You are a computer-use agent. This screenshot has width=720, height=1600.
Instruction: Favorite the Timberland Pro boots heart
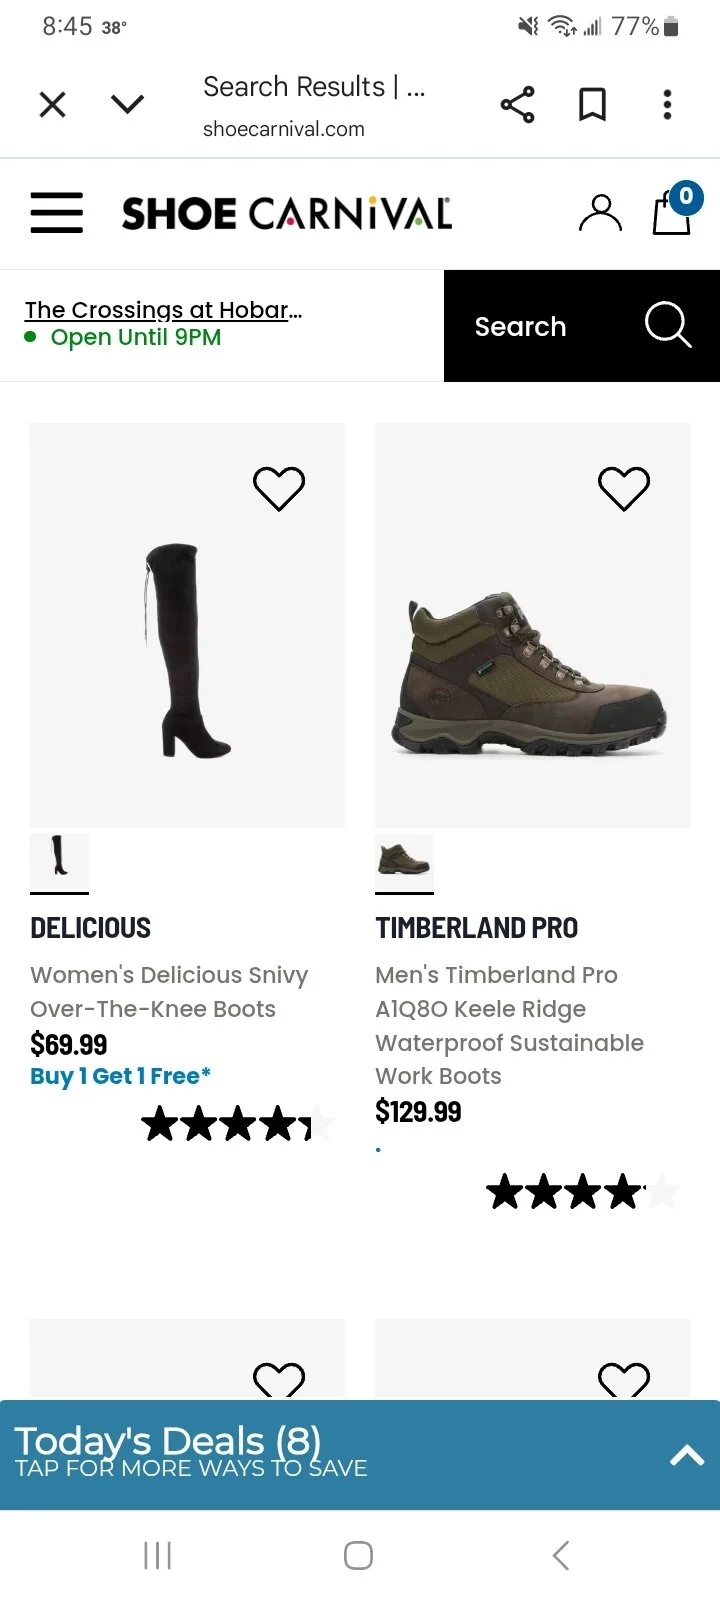tap(623, 489)
